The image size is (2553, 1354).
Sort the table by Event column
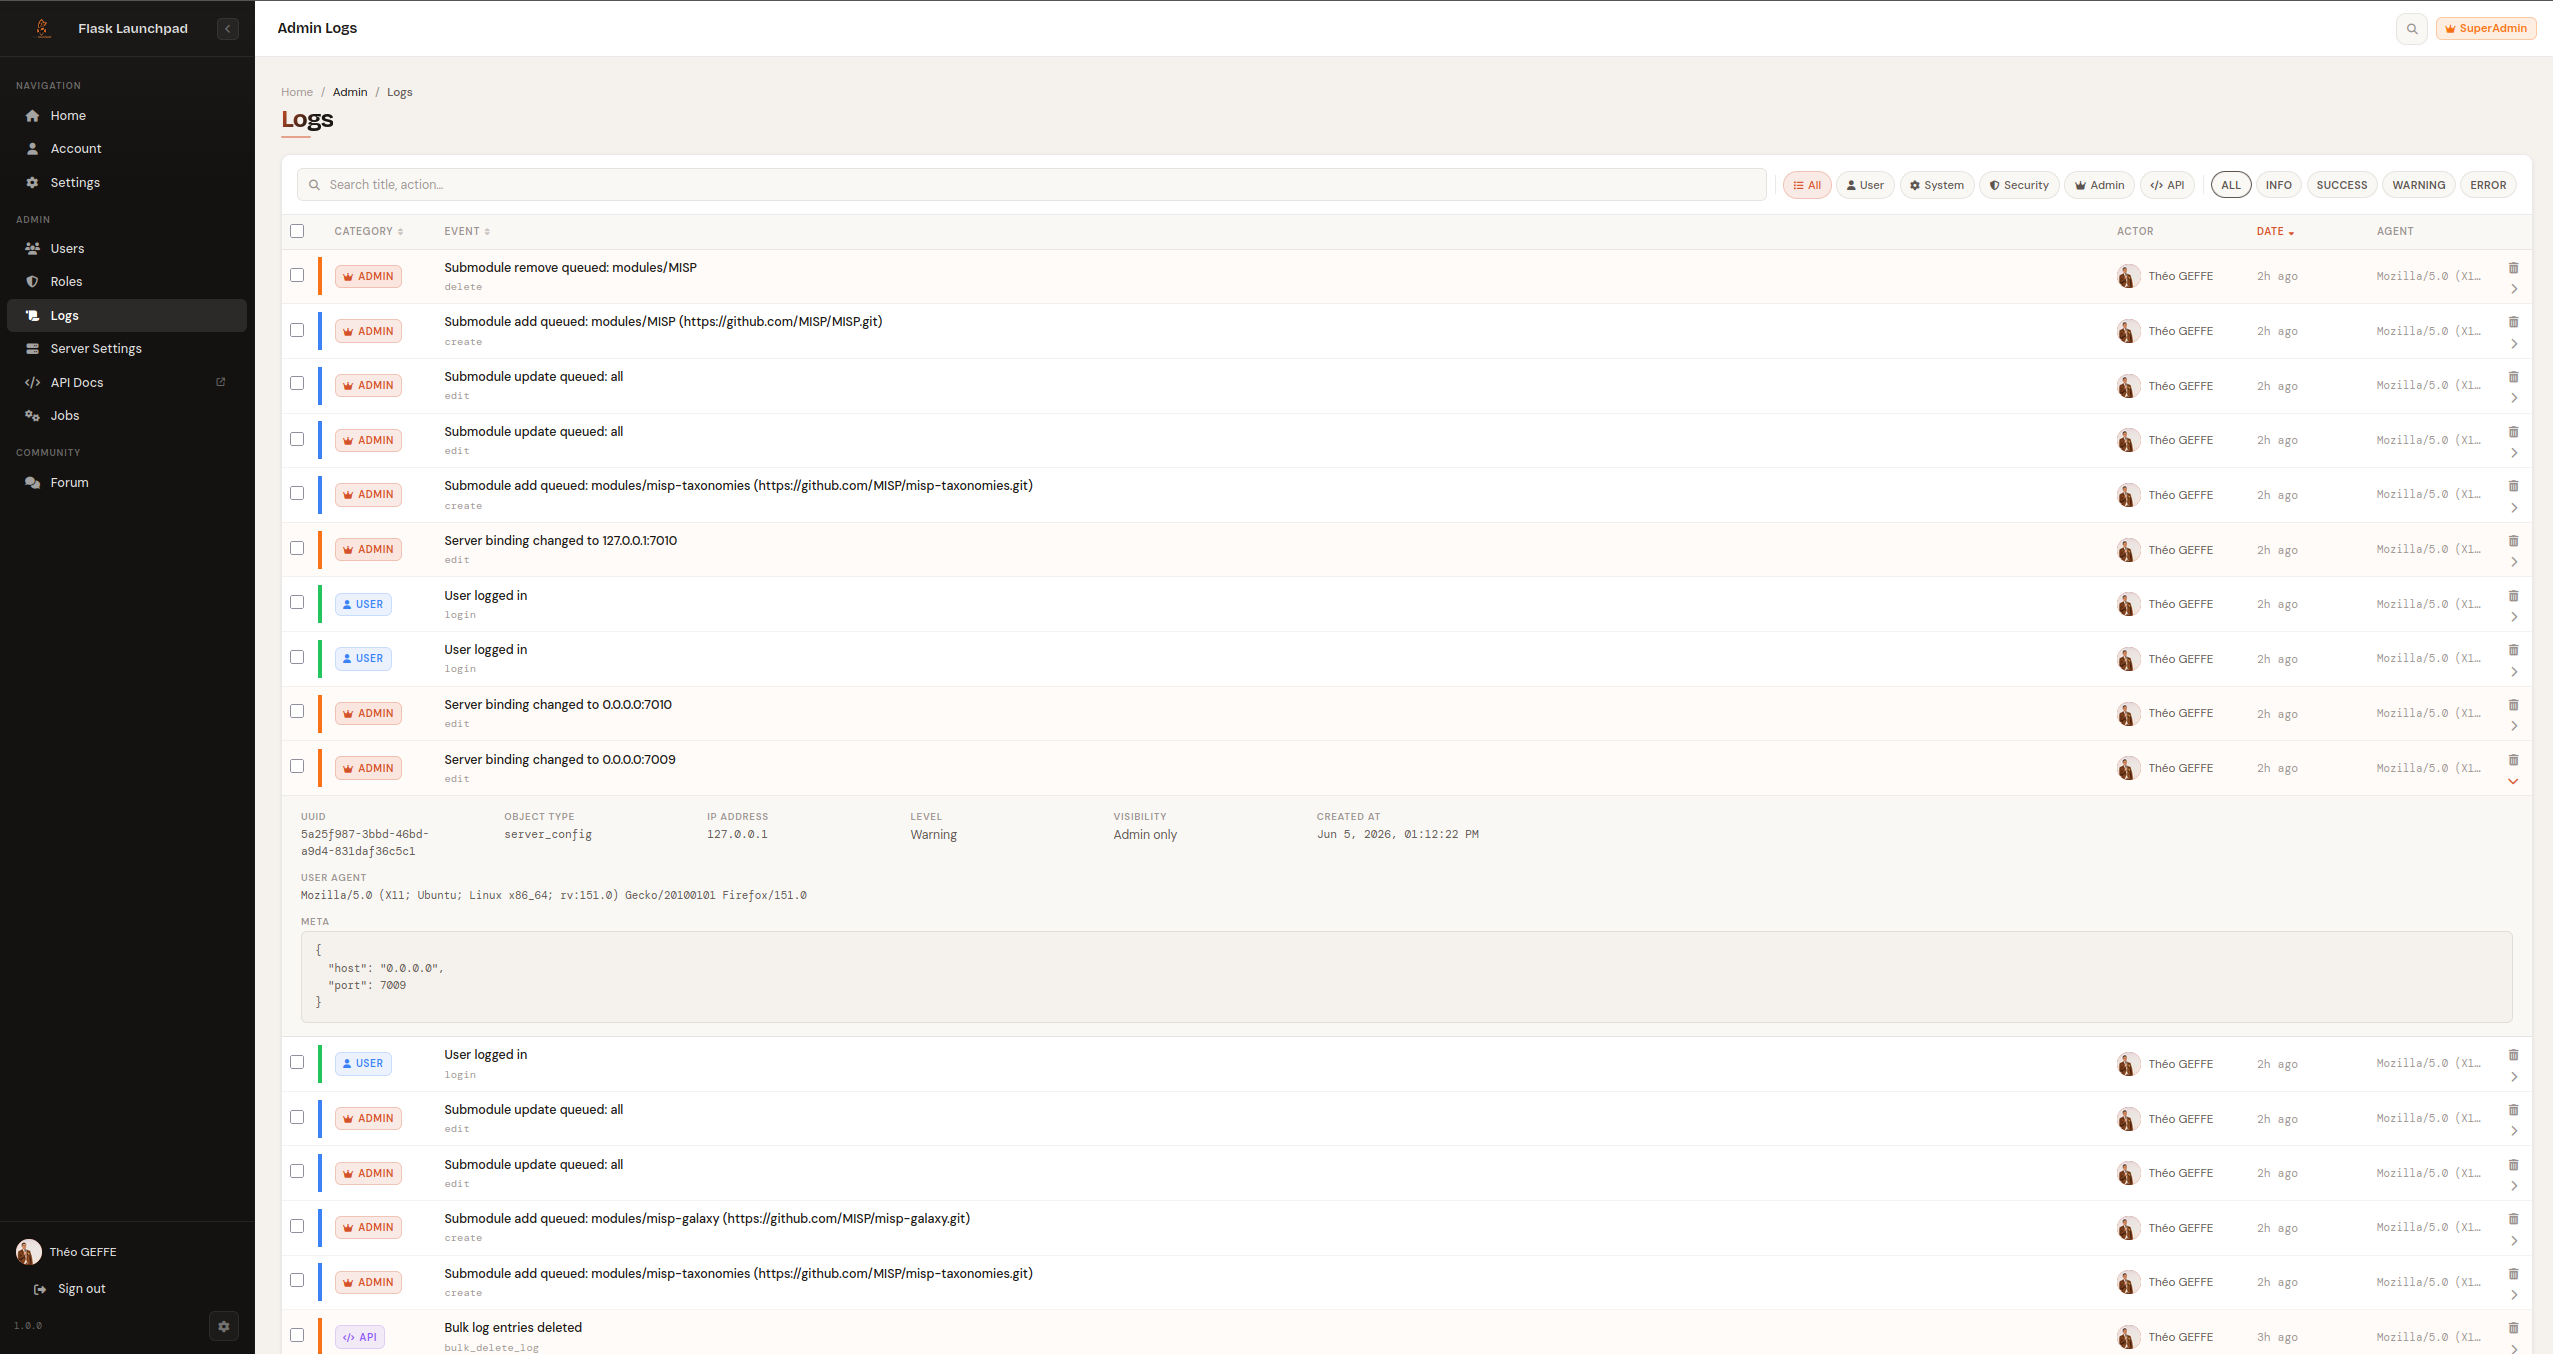467,232
